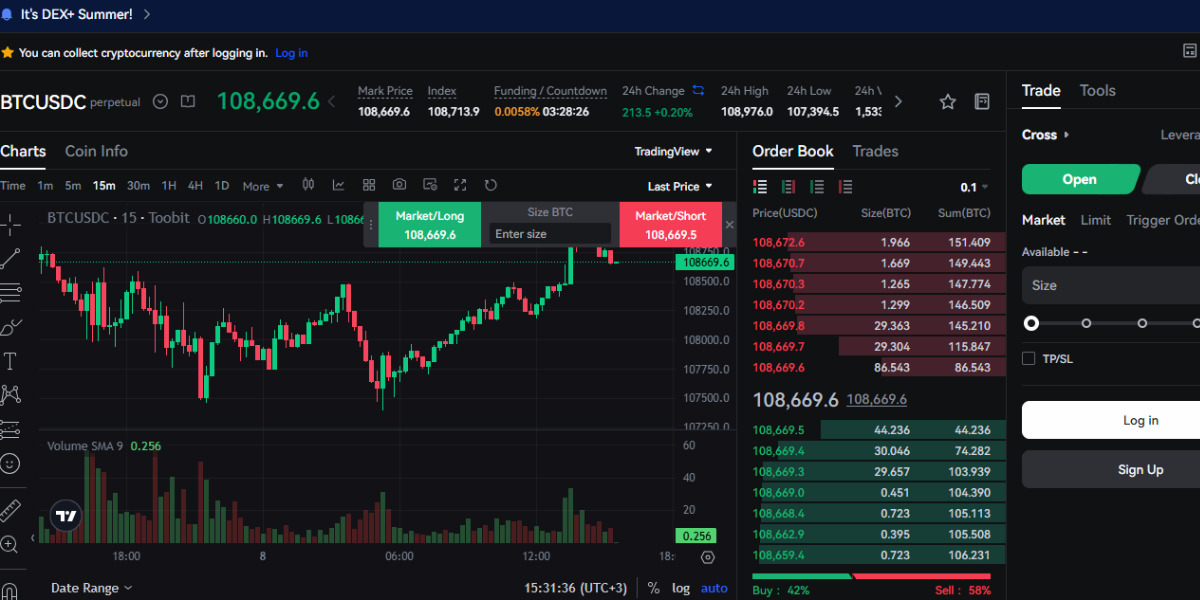Select the Market/Long buy button
The height and width of the screenshot is (600, 1200).
pyautogui.click(x=429, y=224)
